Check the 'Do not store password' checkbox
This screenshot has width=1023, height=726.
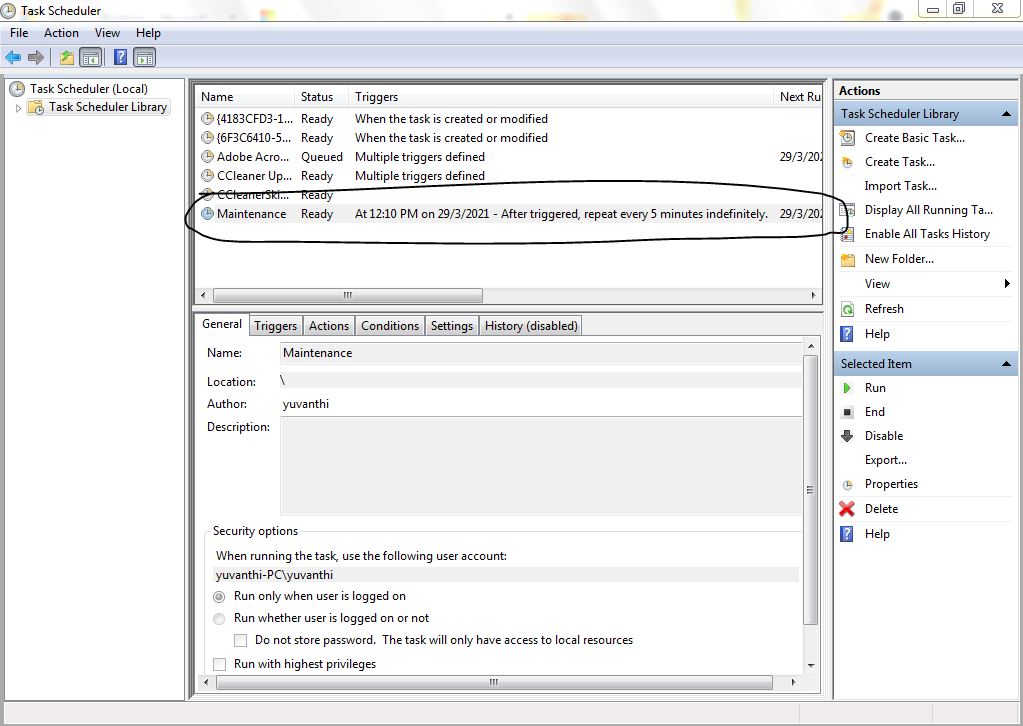coord(240,641)
